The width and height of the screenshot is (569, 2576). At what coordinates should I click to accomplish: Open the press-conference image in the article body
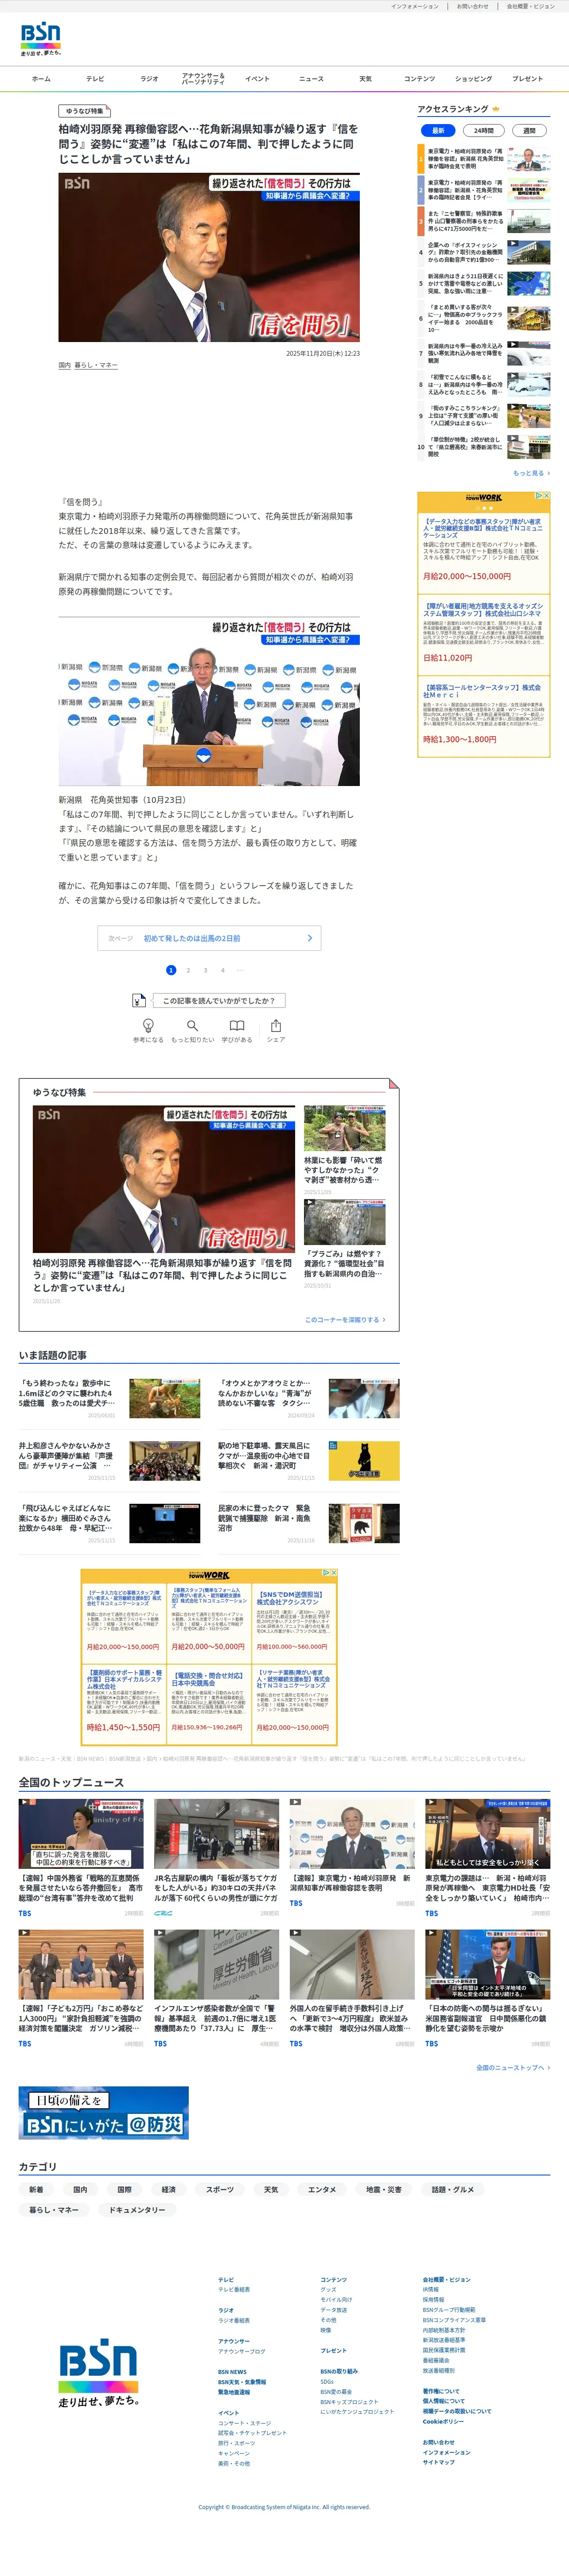point(209,701)
